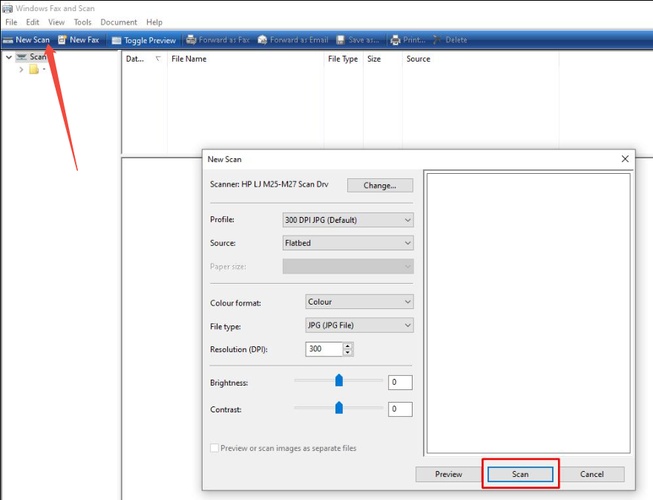The width and height of the screenshot is (653, 500).
Task: Click the Cancel button
Action: [591, 474]
